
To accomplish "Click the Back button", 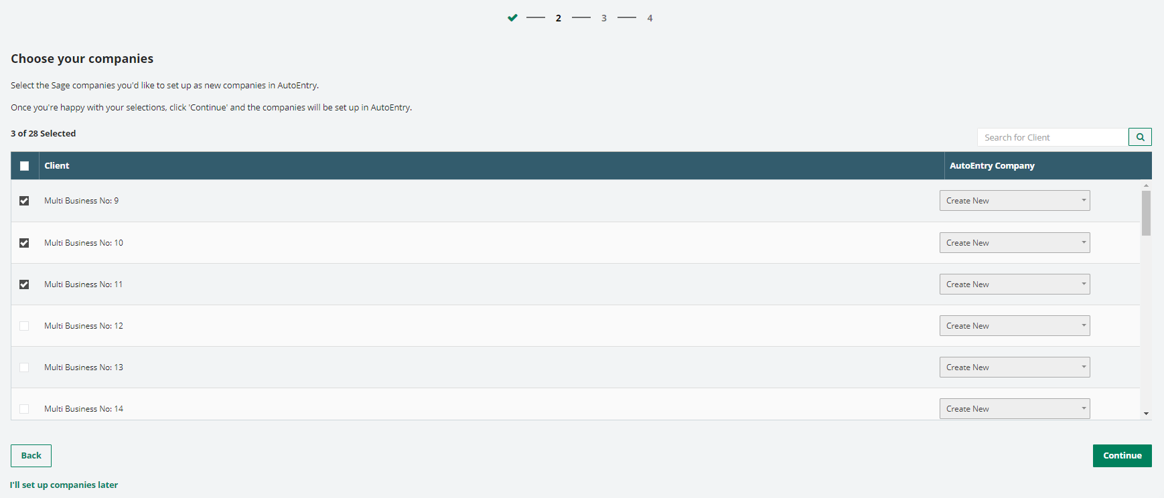I will (31, 456).
